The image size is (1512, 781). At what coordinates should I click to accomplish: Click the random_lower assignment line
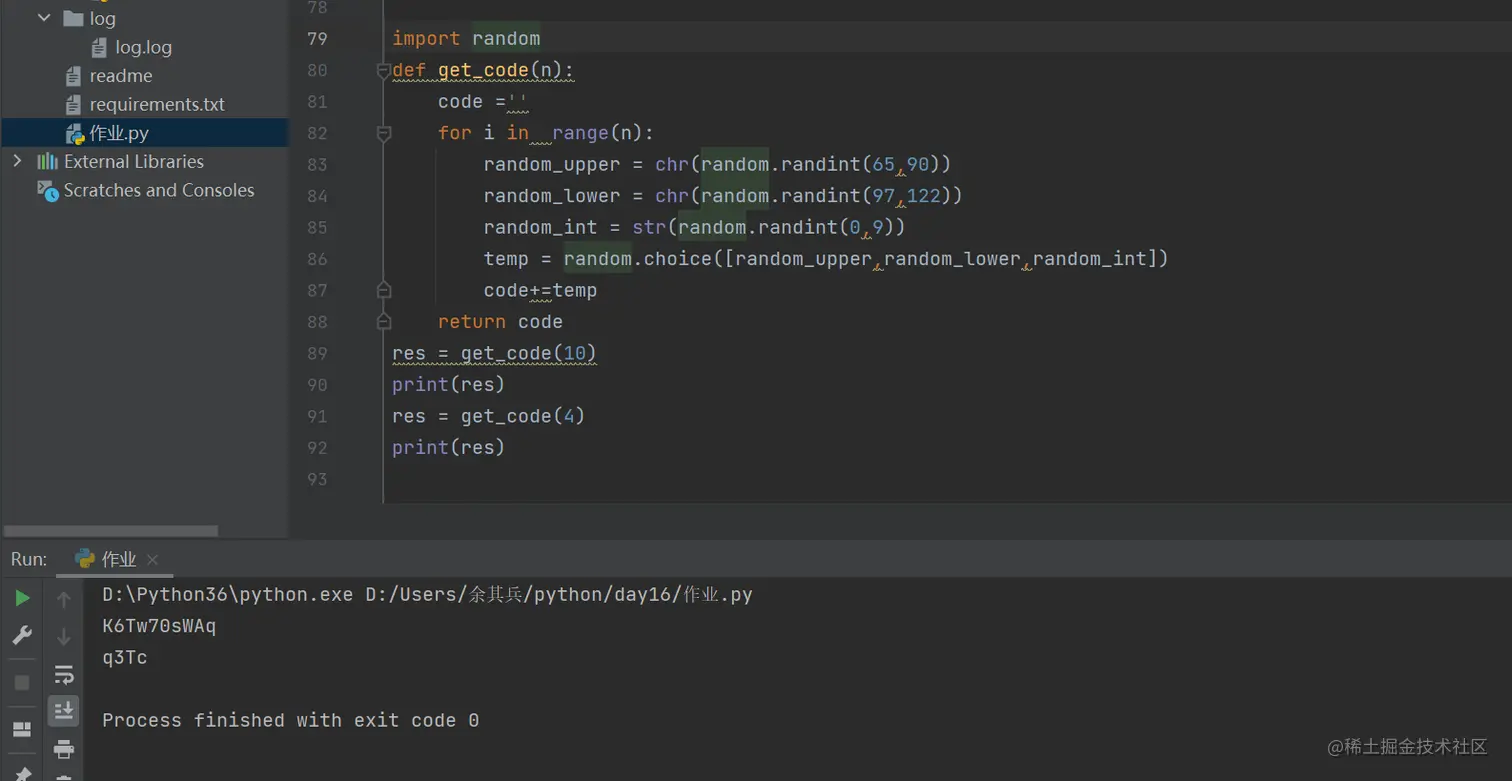coord(723,196)
